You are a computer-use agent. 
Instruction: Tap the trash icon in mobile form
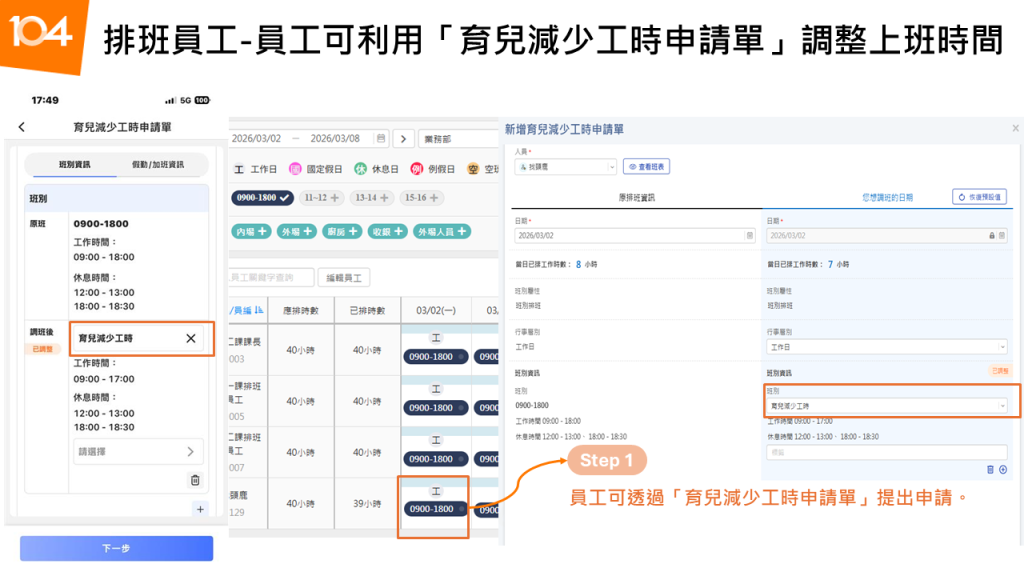tap(195, 480)
